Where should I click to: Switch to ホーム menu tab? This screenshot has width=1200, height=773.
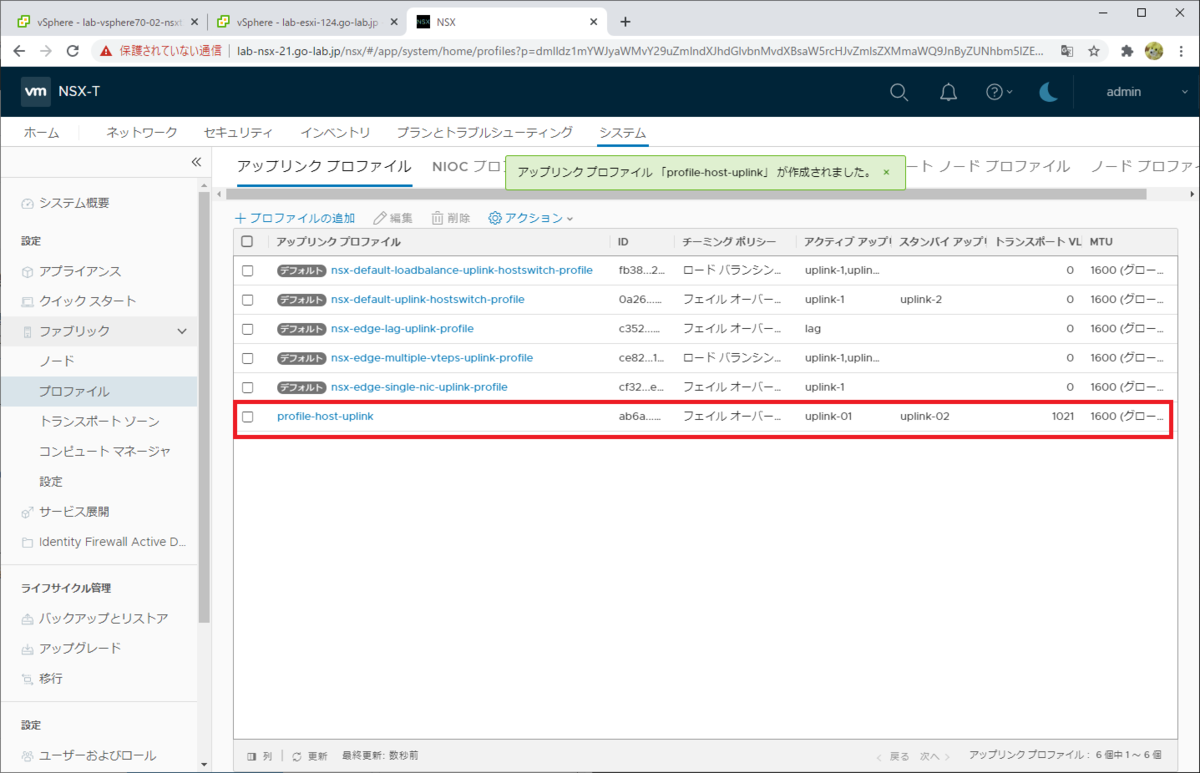click(41, 132)
